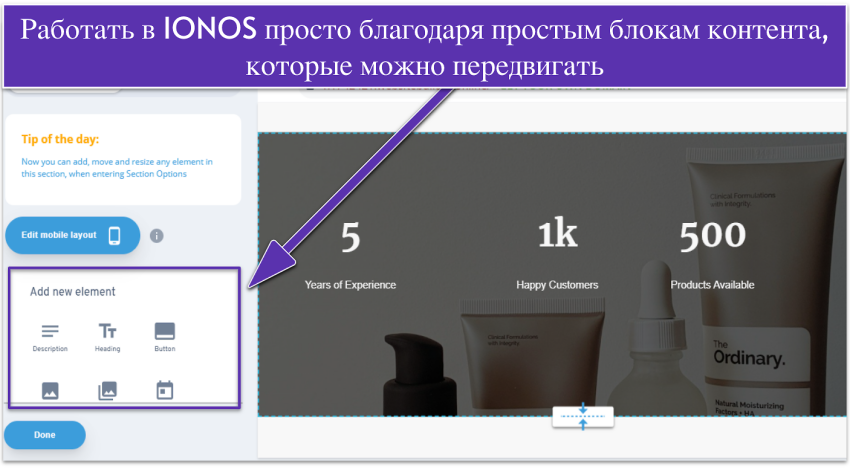Image resolution: width=850 pixels, height=469 pixels.
Task: Click the Done button
Action: pos(45,435)
